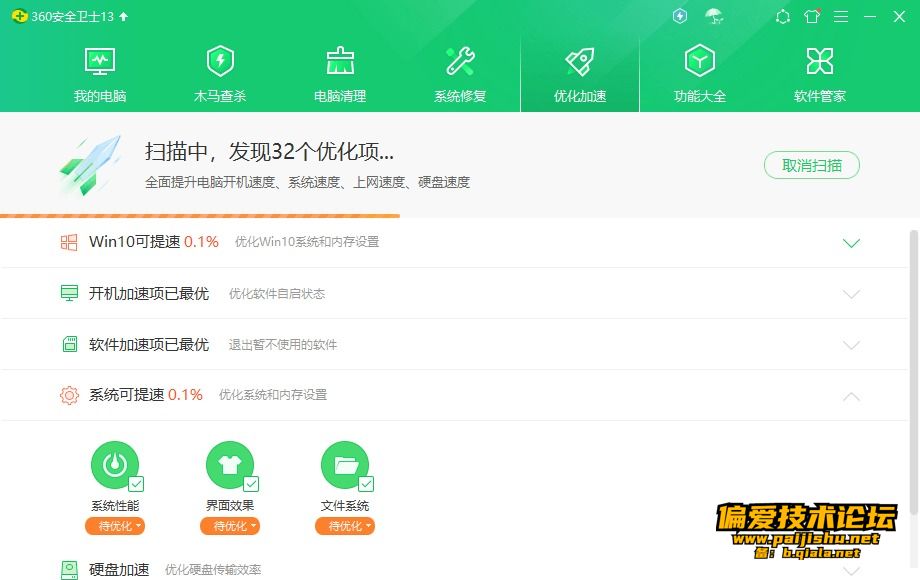Image resolution: width=920 pixels, height=580 pixels.
Task: Click the 360安全卫士13 title text
Action: 72,16
